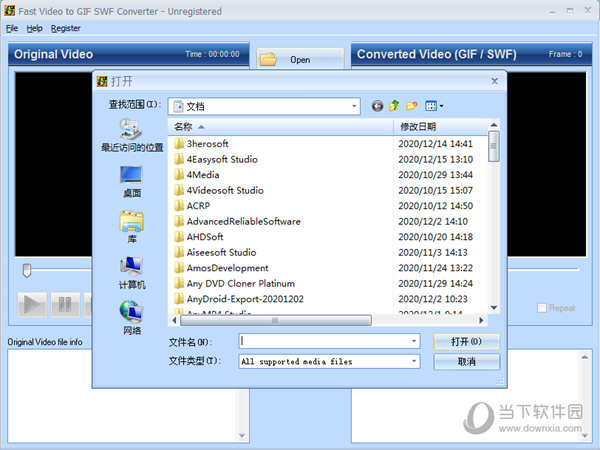Click the file list scroll down arrow
This screenshot has height=450, width=600.
click(494, 308)
